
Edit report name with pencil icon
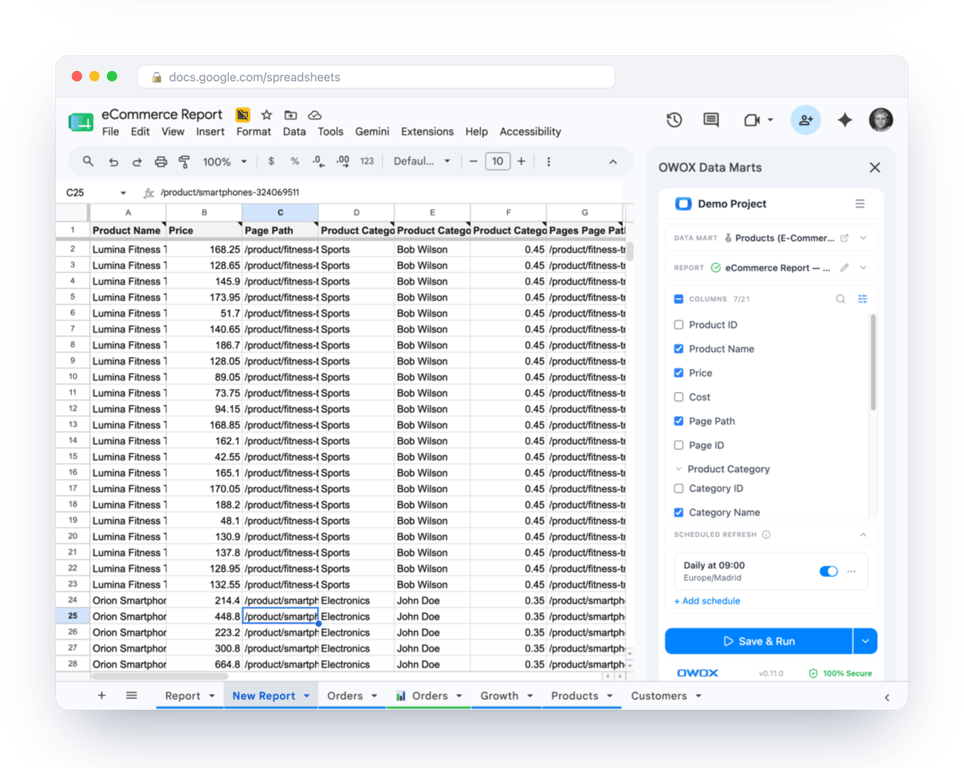click(845, 267)
